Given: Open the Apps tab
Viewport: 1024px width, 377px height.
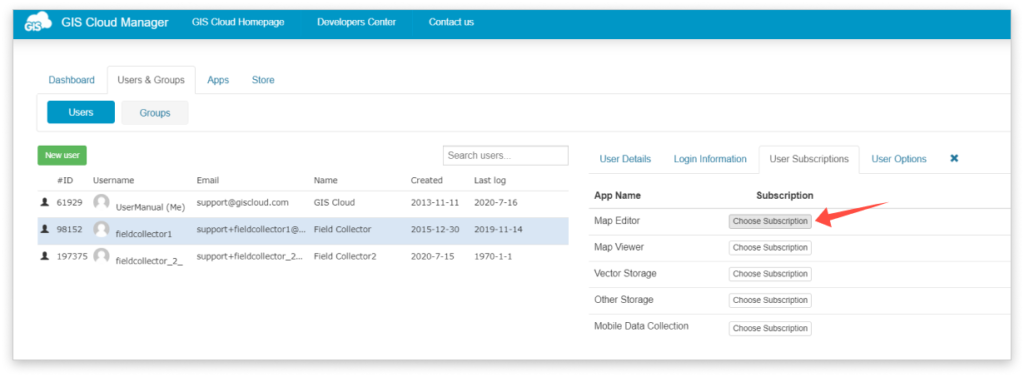Looking at the screenshot, I should pyautogui.click(x=218, y=80).
